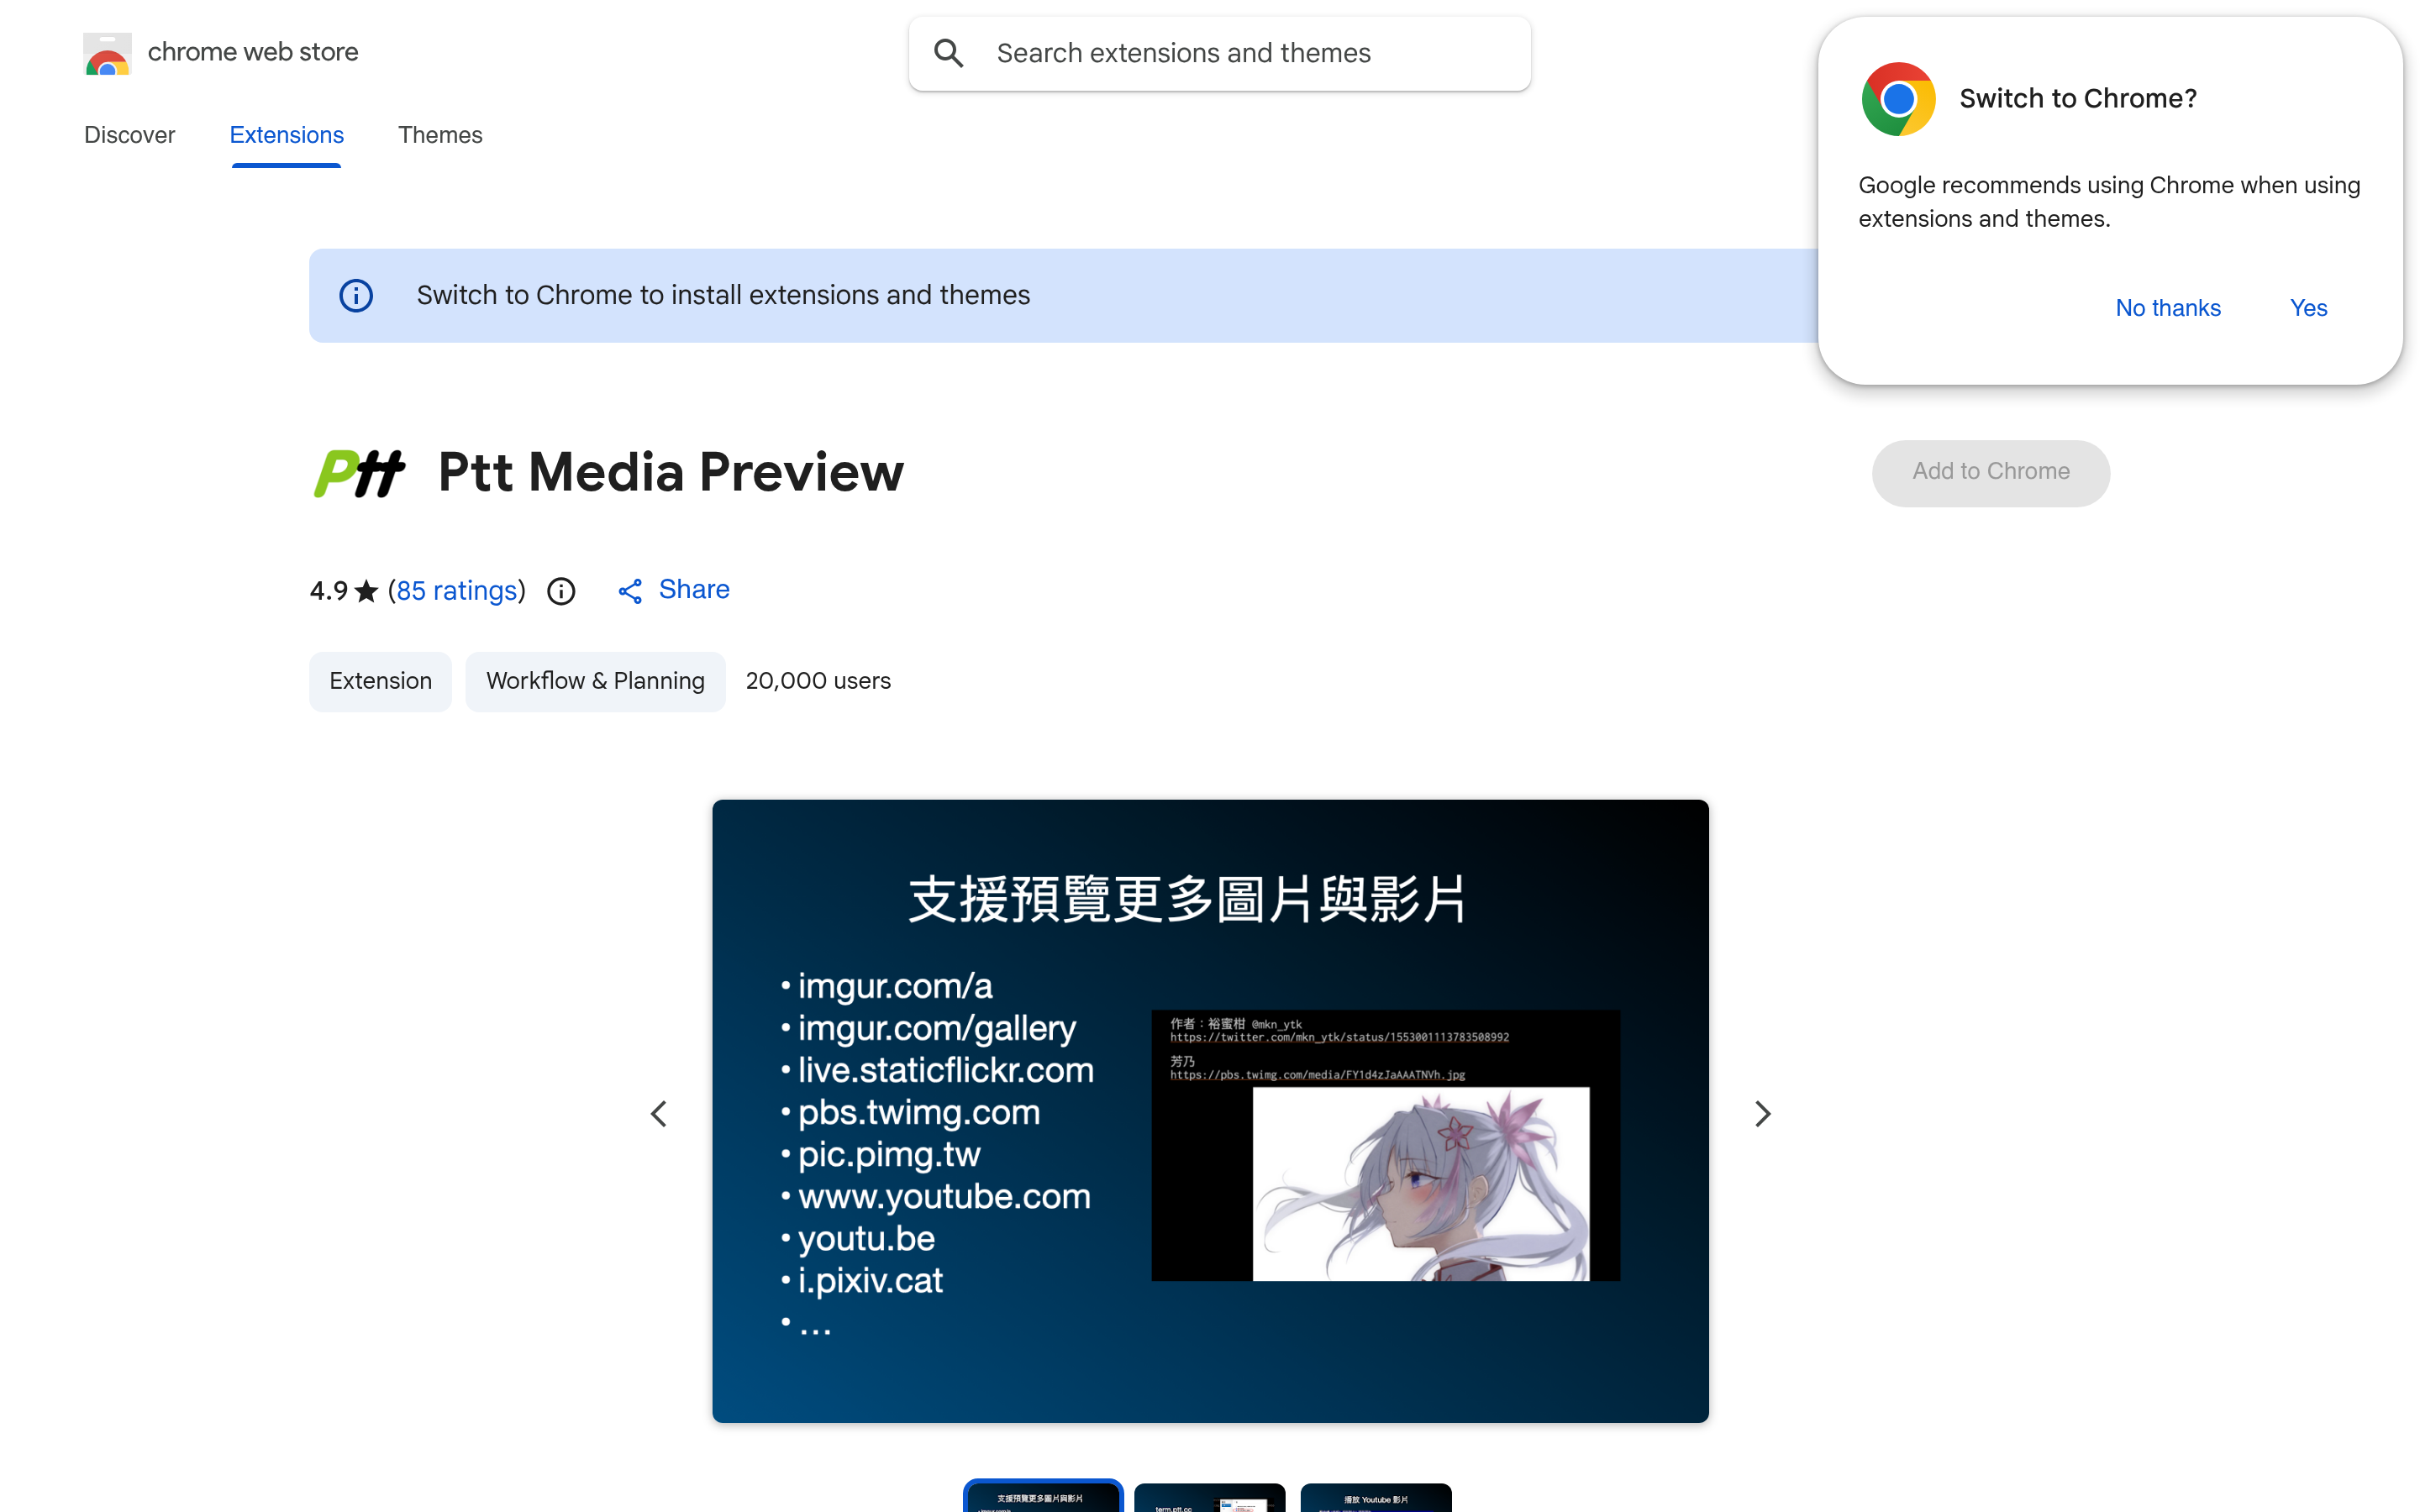Click the Chrome Web Store logo icon
The width and height of the screenshot is (2420, 1512).
tap(107, 53)
